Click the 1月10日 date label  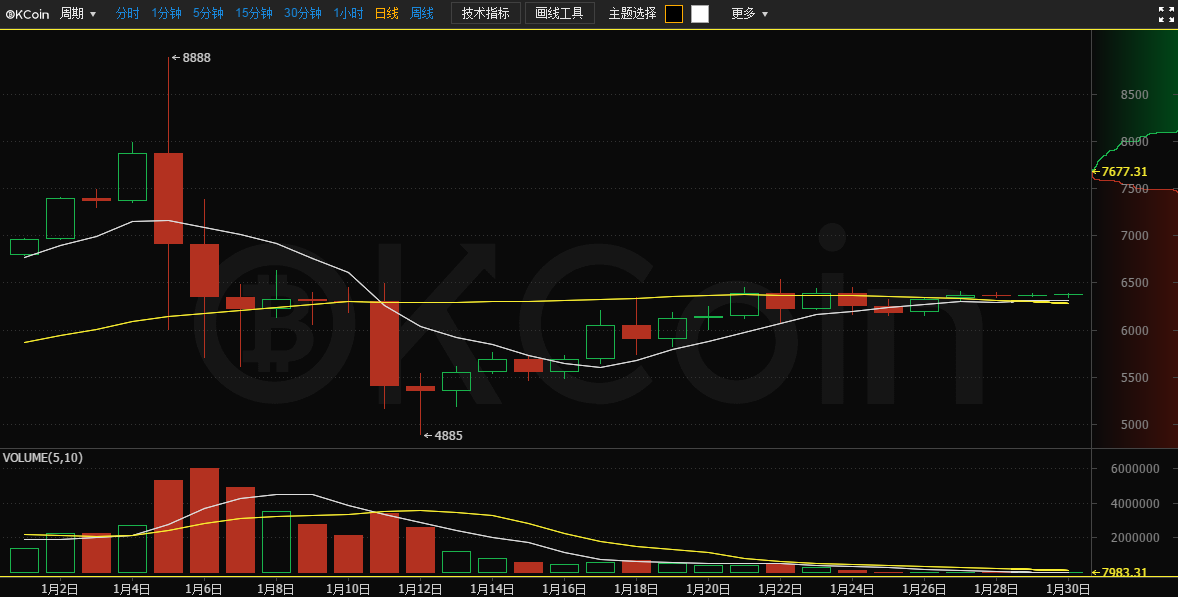347,589
